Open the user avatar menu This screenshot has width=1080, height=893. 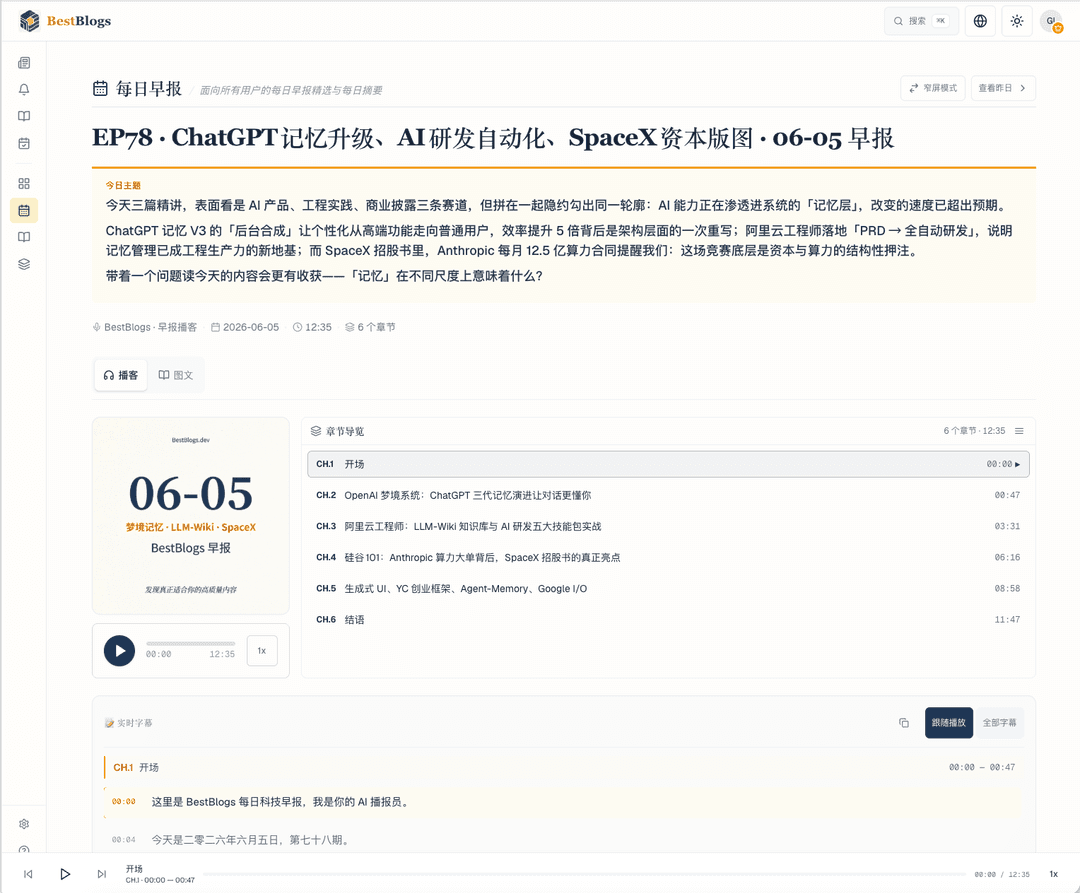[1052, 21]
